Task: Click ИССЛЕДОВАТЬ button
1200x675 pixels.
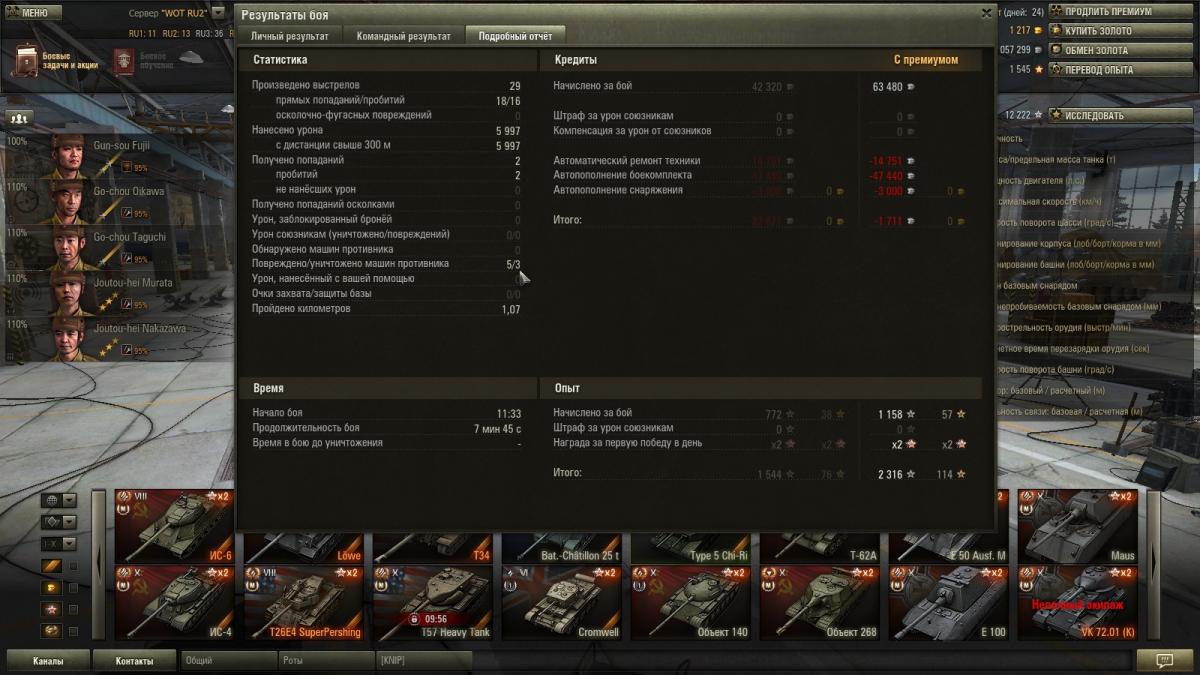Action: (1119, 115)
